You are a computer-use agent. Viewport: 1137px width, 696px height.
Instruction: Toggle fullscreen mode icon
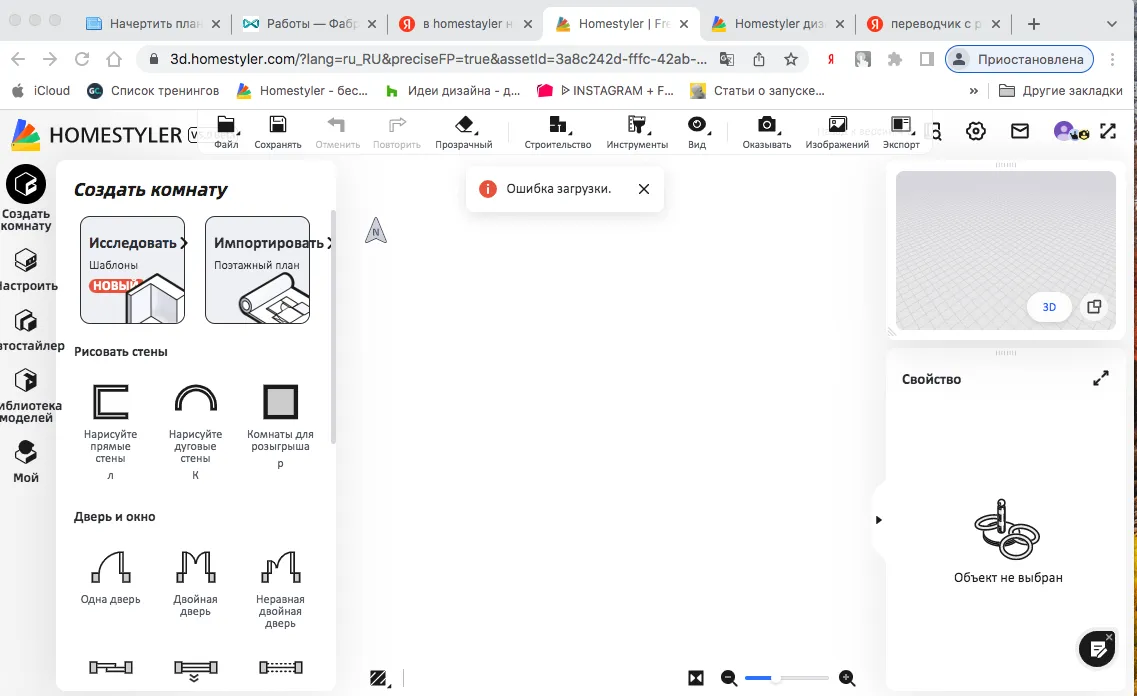(x=1108, y=131)
